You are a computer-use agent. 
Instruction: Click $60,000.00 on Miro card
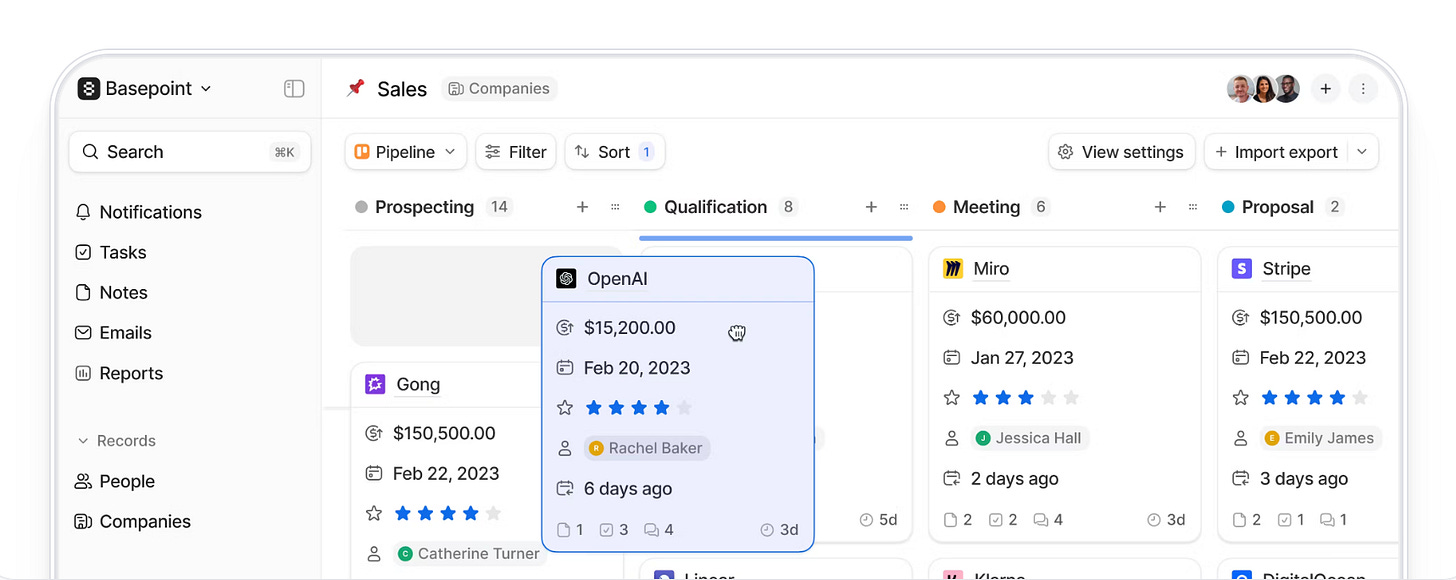[1018, 318]
